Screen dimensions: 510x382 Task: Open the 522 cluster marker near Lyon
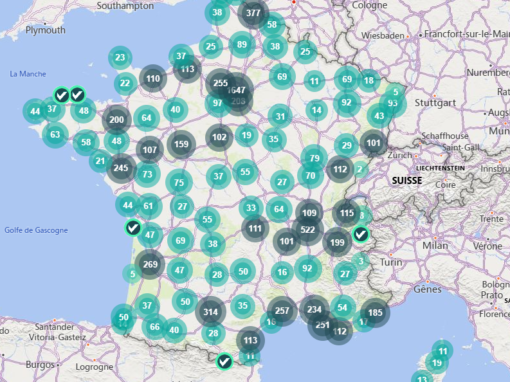tap(308, 230)
